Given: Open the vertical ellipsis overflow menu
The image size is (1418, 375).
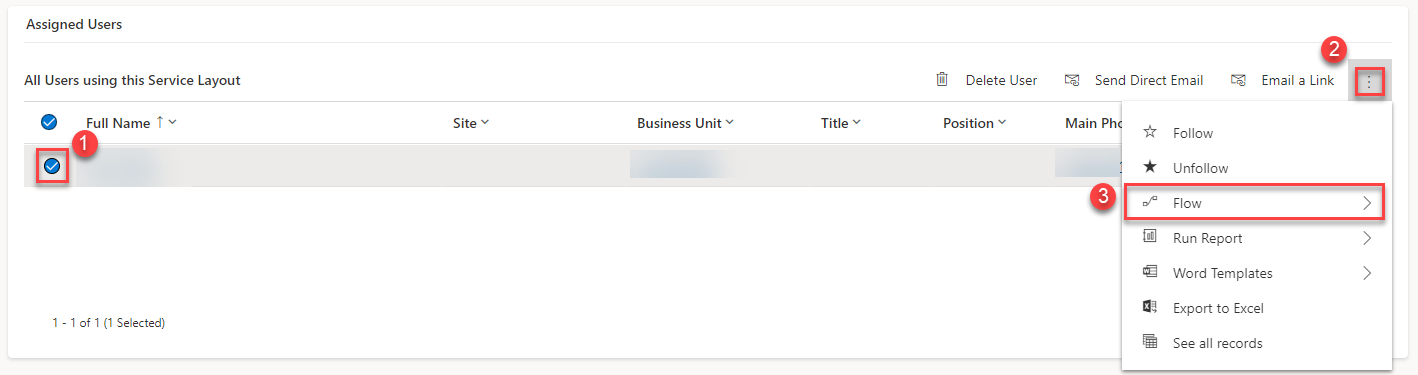Looking at the screenshot, I should pyautogui.click(x=1369, y=81).
